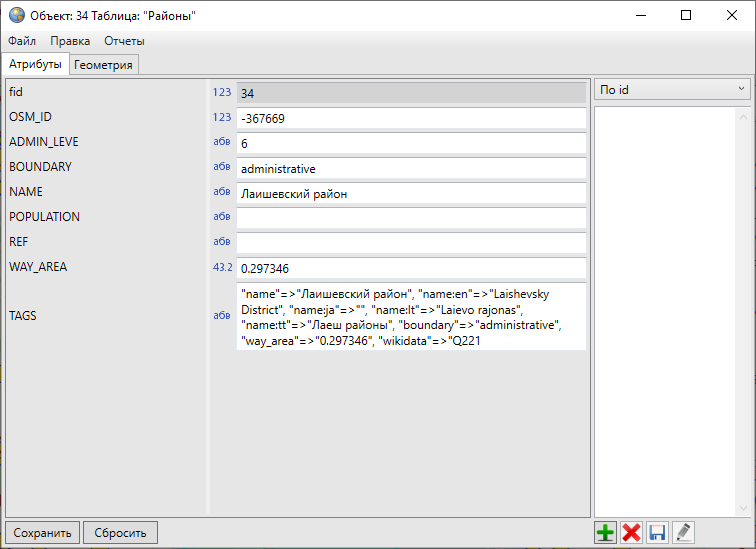Open the Правка menu
The image size is (756, 549).
(70, 41)
